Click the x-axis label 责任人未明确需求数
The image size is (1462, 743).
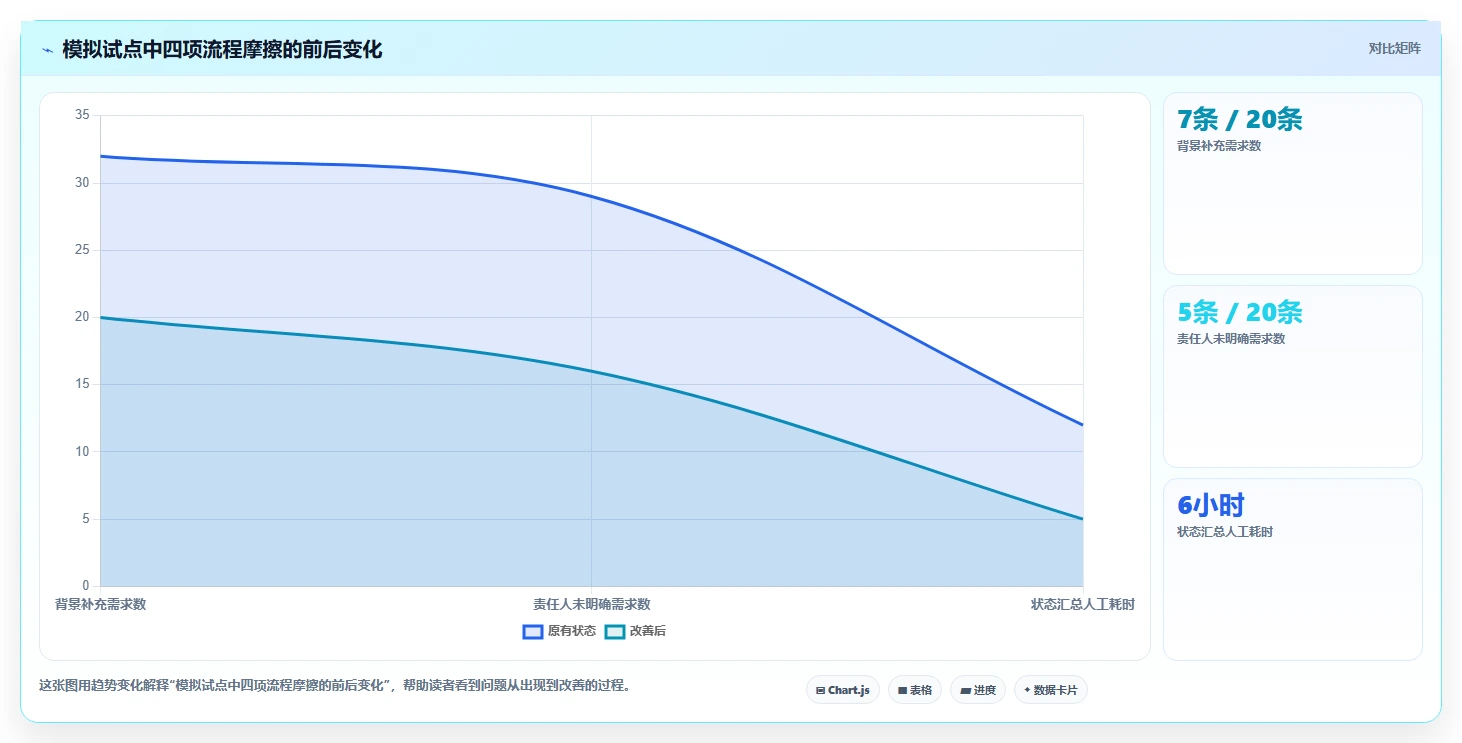[x=592, y=604]
